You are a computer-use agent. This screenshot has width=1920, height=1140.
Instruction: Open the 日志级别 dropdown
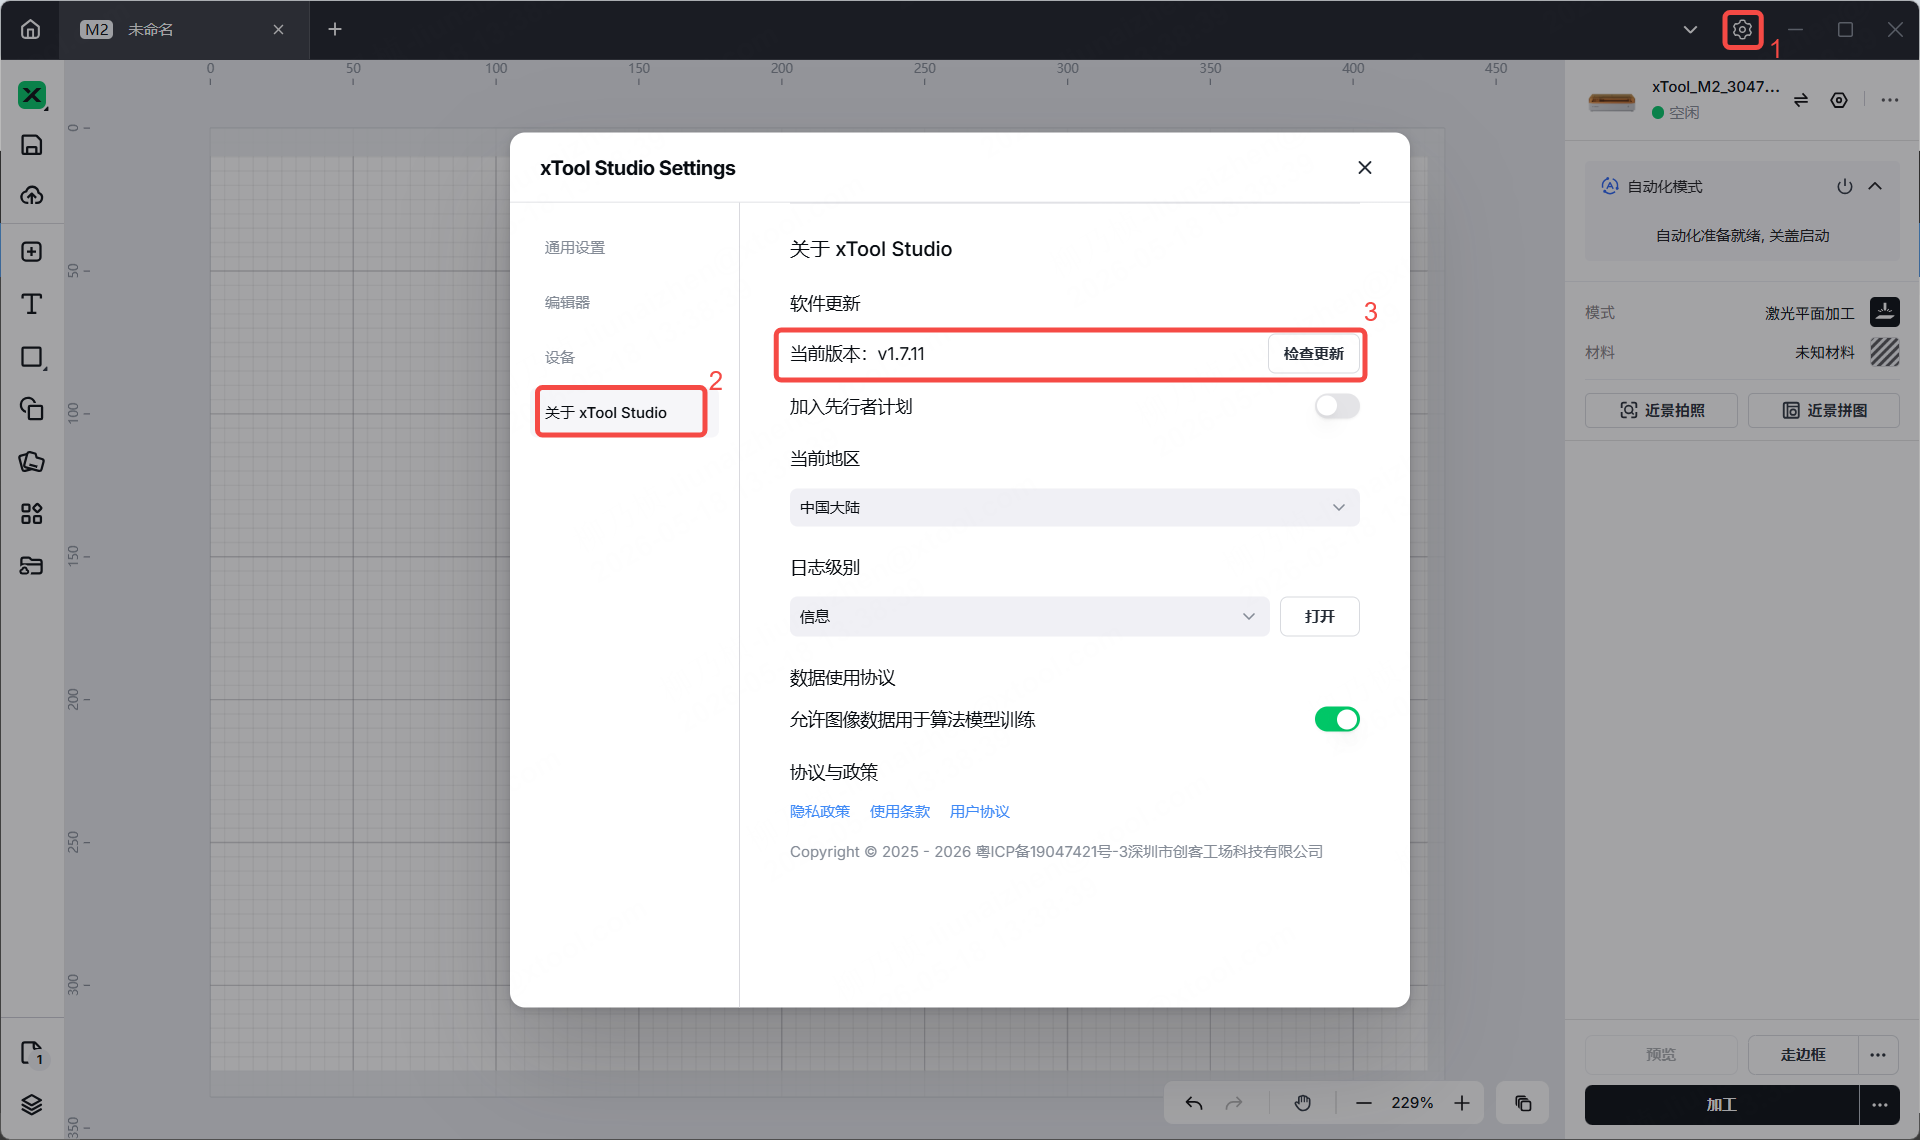coord(1029,616)
